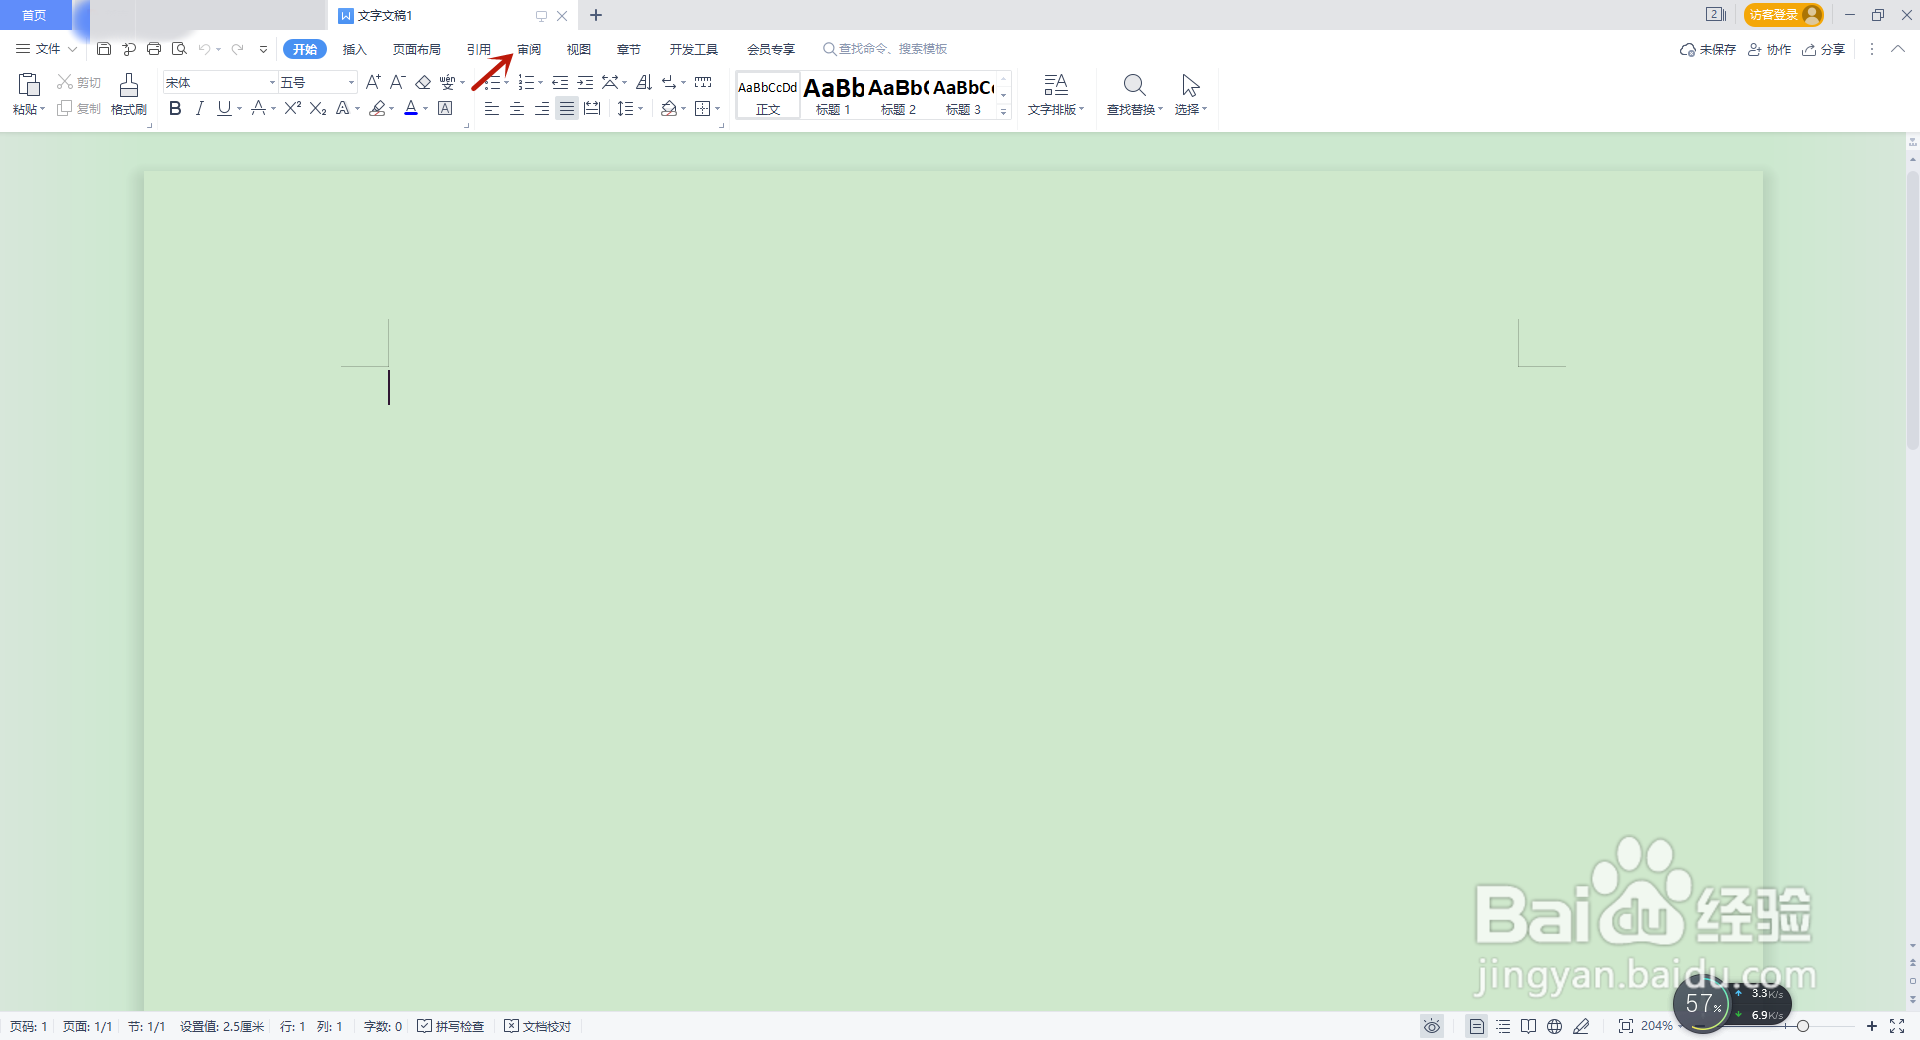
Task: Decrease font size with A- icon
Action: coord(397,82)
